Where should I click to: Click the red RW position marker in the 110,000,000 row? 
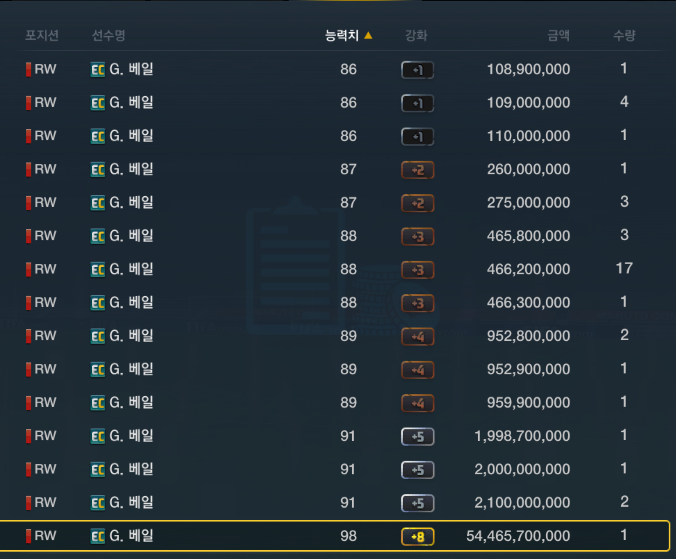pyautogui.click(x=28, y=136)
